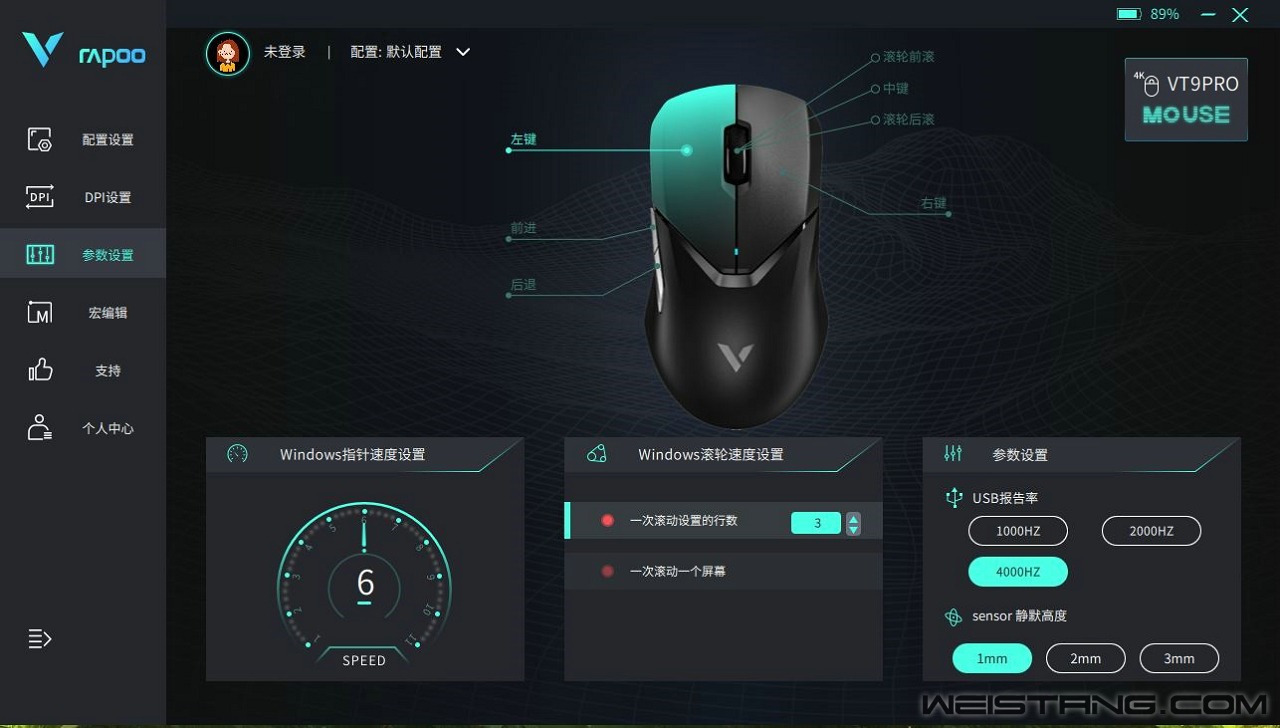Click the 个人中心 user icon
Image resolution: width=1280 pixels, height=728 pixels.
point(40,428)
